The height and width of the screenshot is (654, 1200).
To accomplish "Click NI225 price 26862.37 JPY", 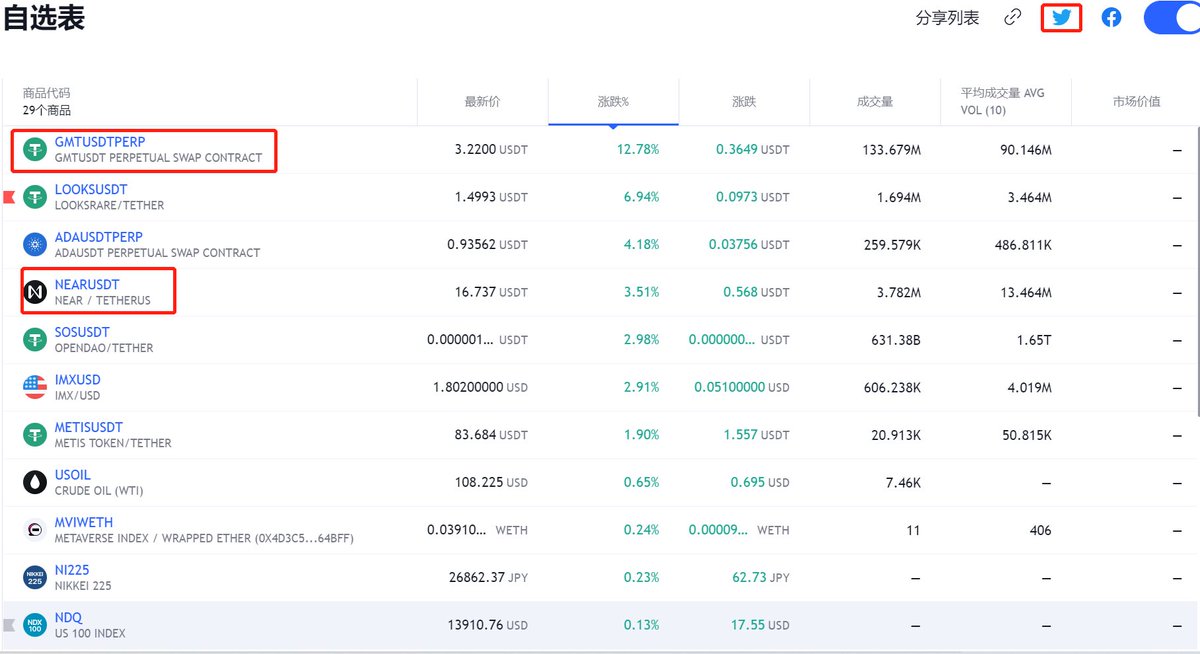I will 489,577.
